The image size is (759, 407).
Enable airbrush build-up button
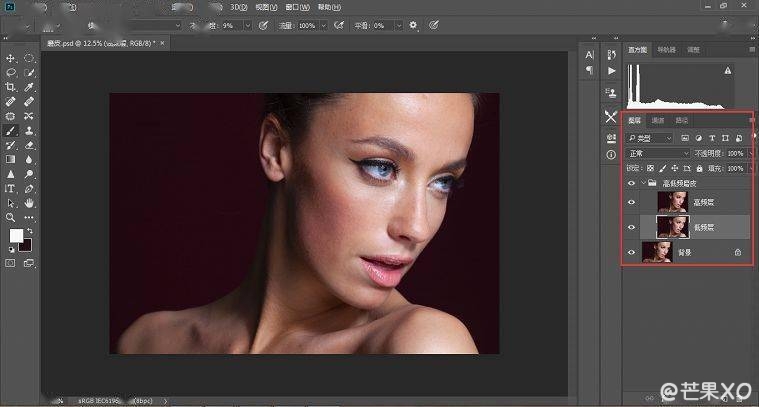click(x=339, y=25)
